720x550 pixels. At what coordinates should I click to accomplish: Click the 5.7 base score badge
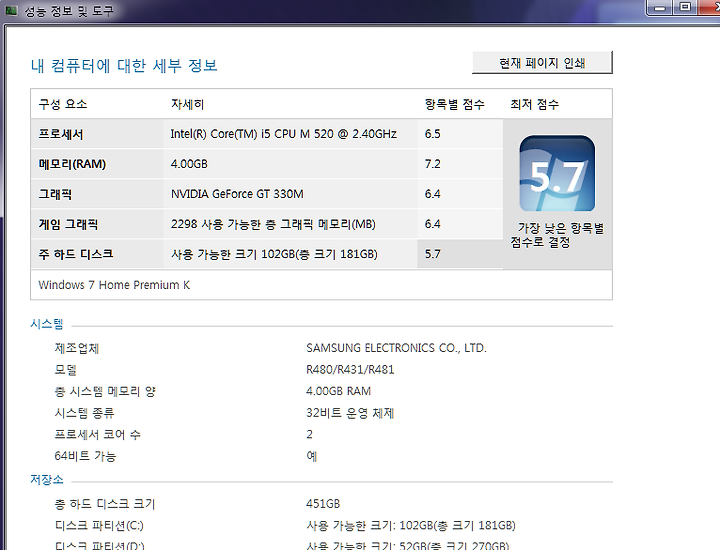point(557,174)
